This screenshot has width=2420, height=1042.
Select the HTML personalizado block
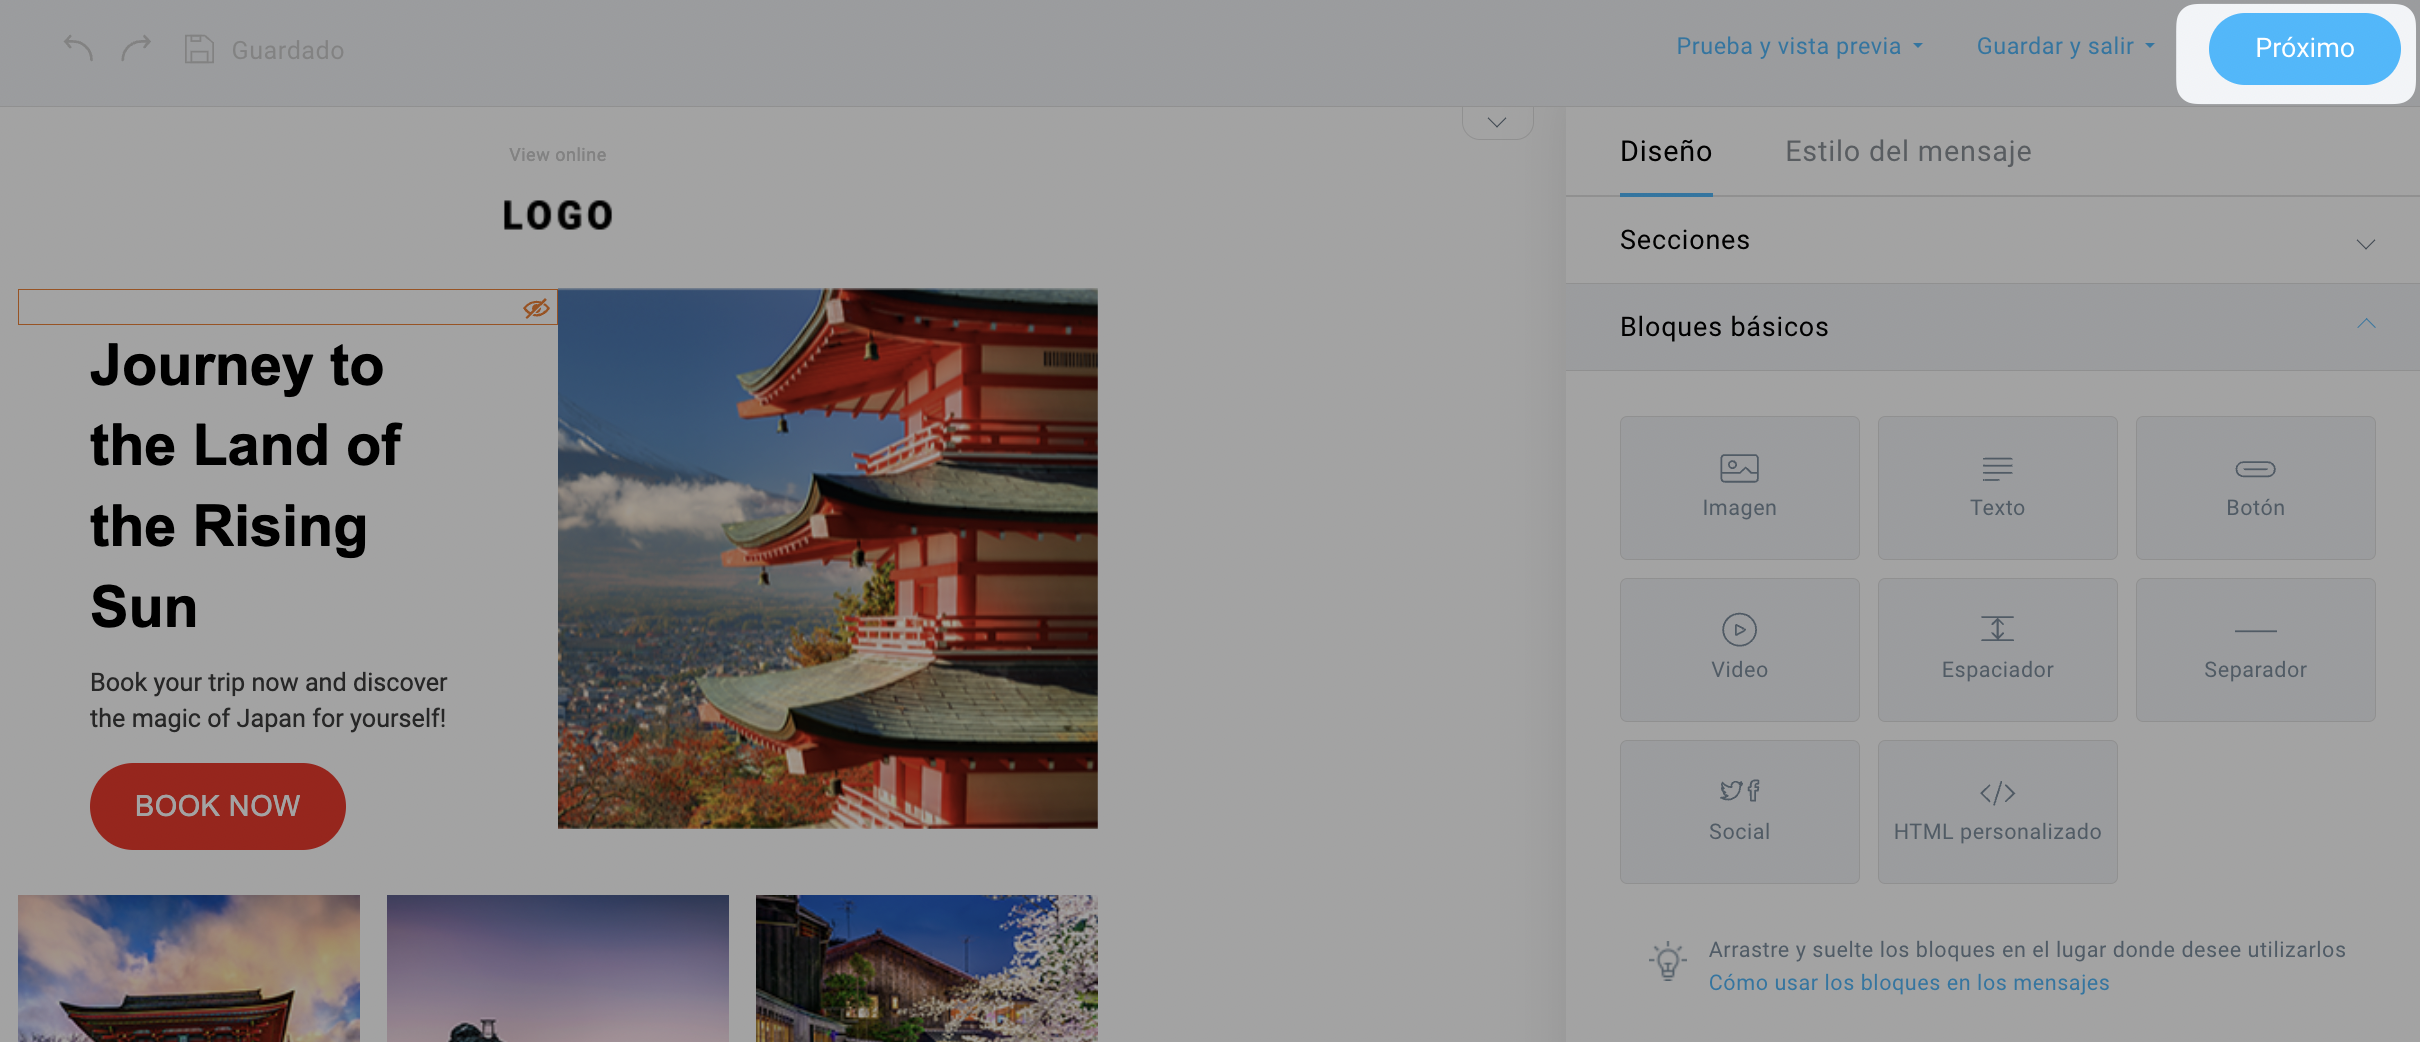pyautogui.click(x=1997, y=812)
